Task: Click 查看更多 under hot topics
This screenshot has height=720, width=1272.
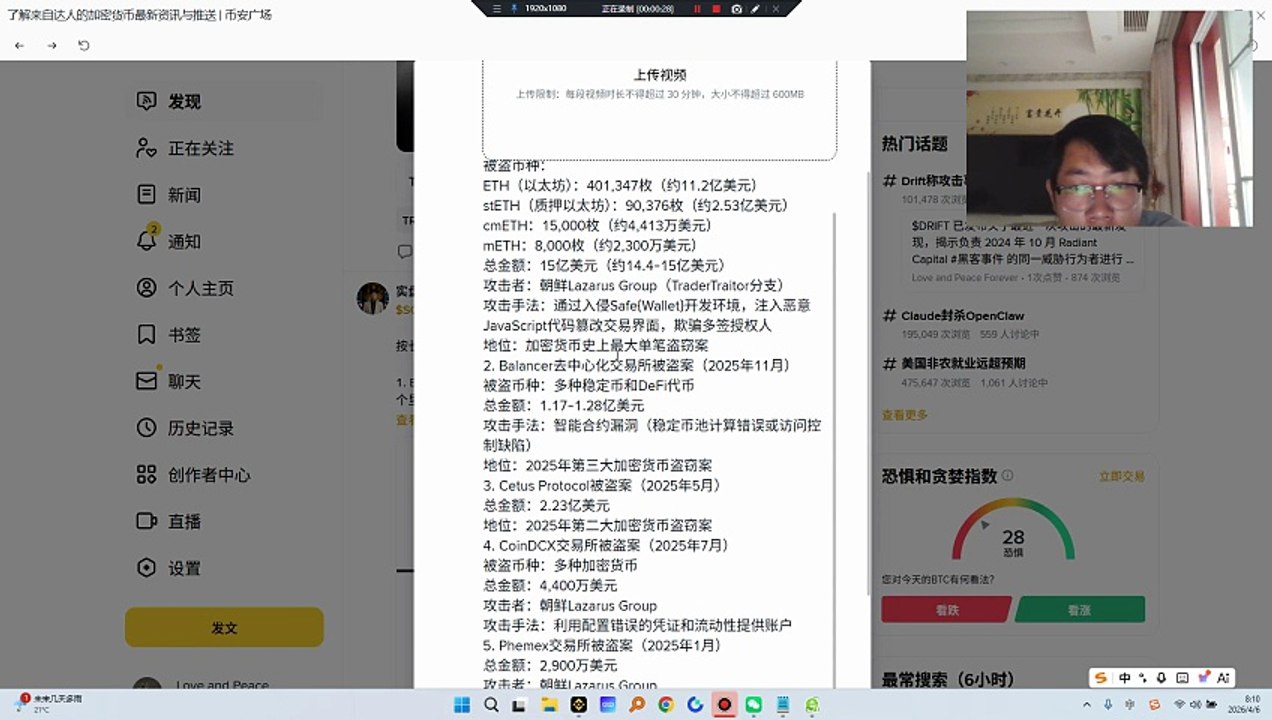Action: (904, 414)
